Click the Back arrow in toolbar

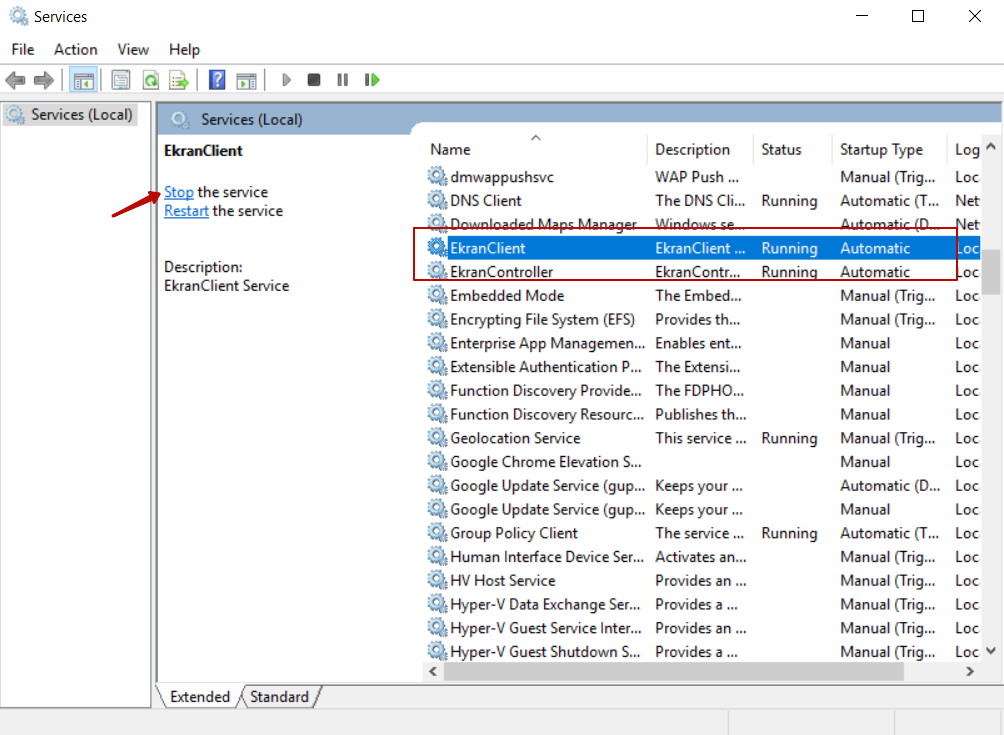[x=15, y=80]
